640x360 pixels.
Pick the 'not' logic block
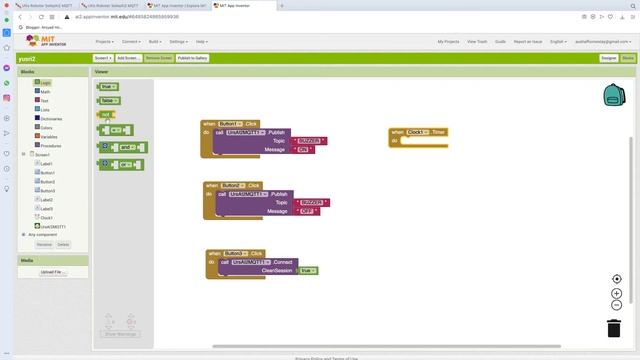[106, 115]
